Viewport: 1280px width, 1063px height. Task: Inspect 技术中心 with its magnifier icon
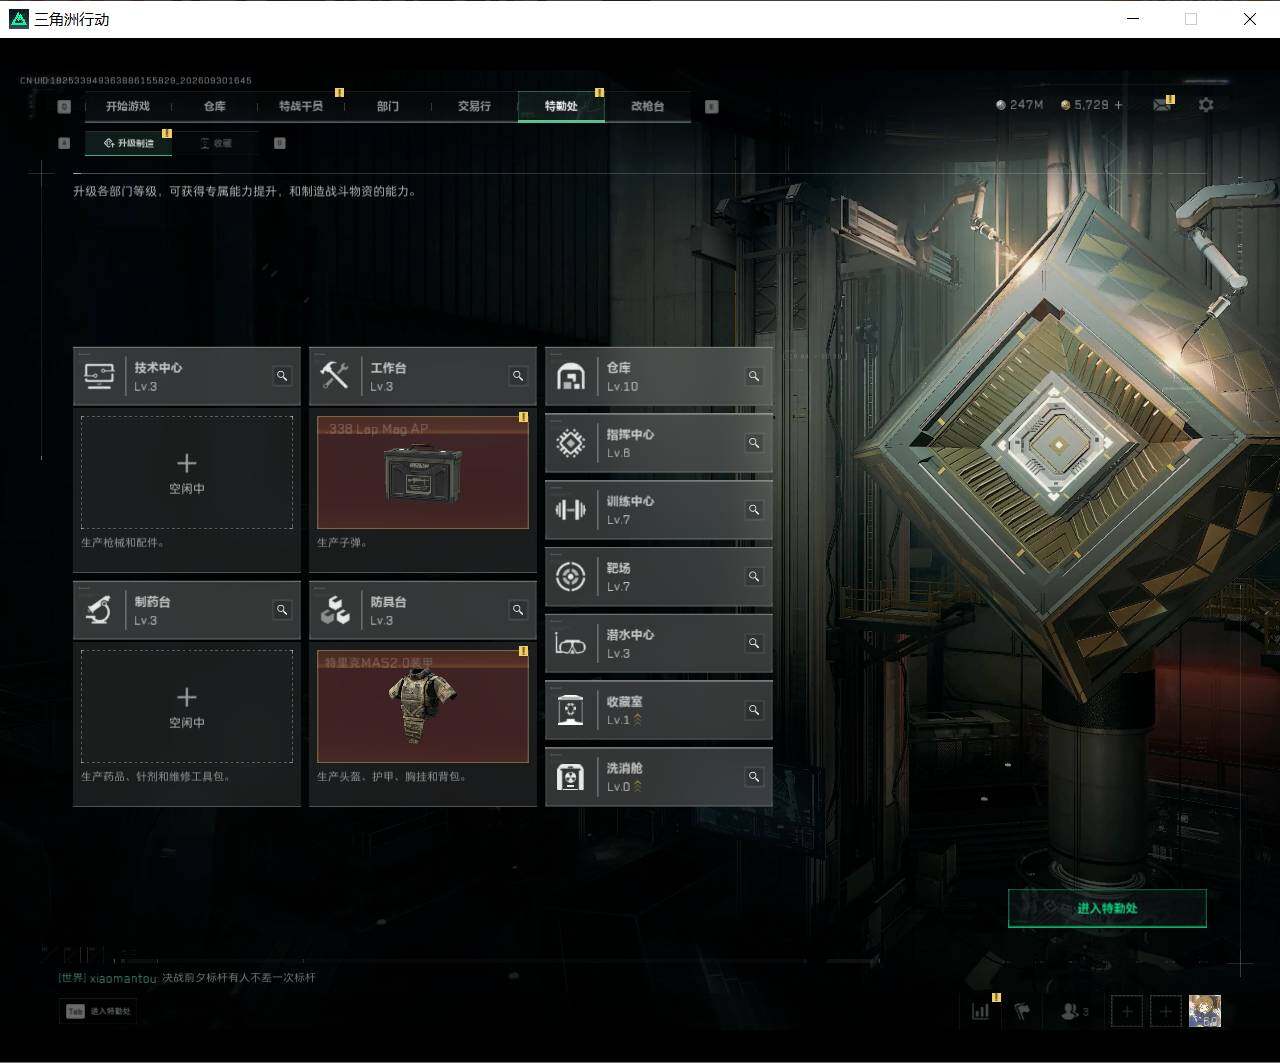(282, 376)
